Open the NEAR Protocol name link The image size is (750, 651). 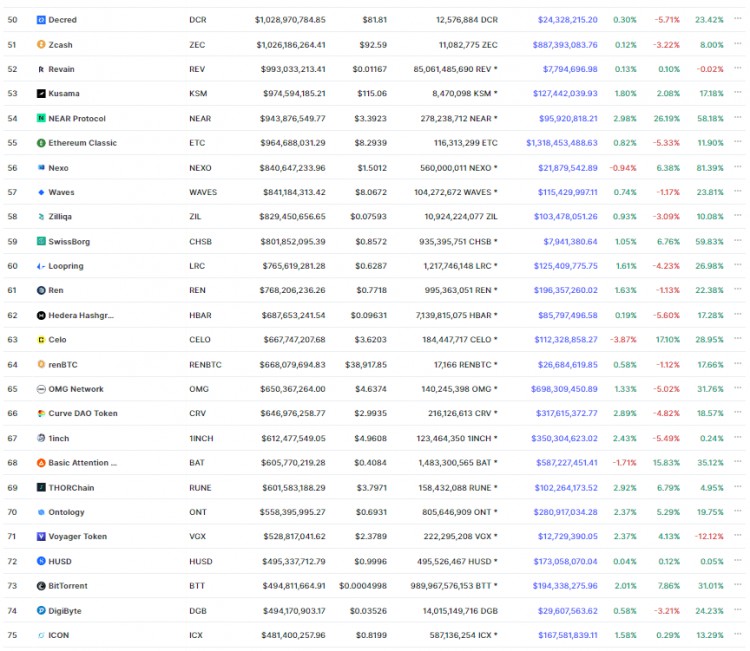coord(77,118)
